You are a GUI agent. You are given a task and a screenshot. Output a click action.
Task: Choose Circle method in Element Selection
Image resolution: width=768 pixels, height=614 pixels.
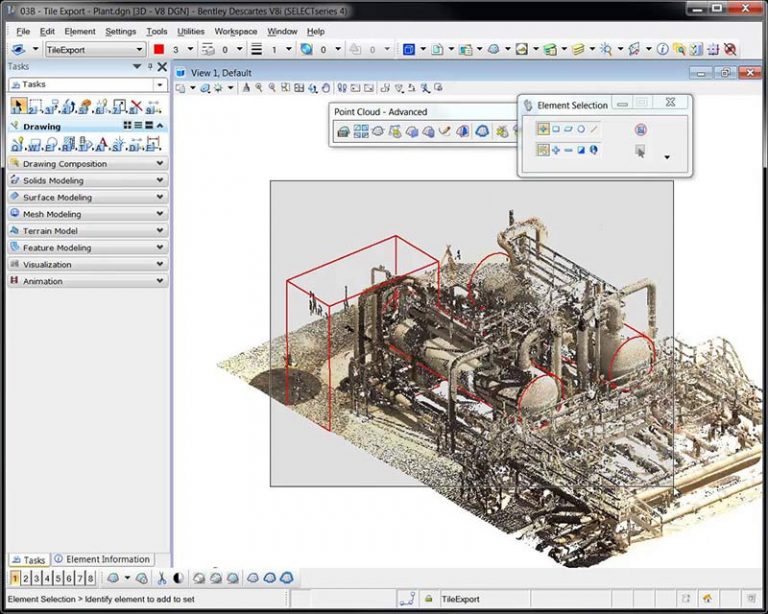581,129
